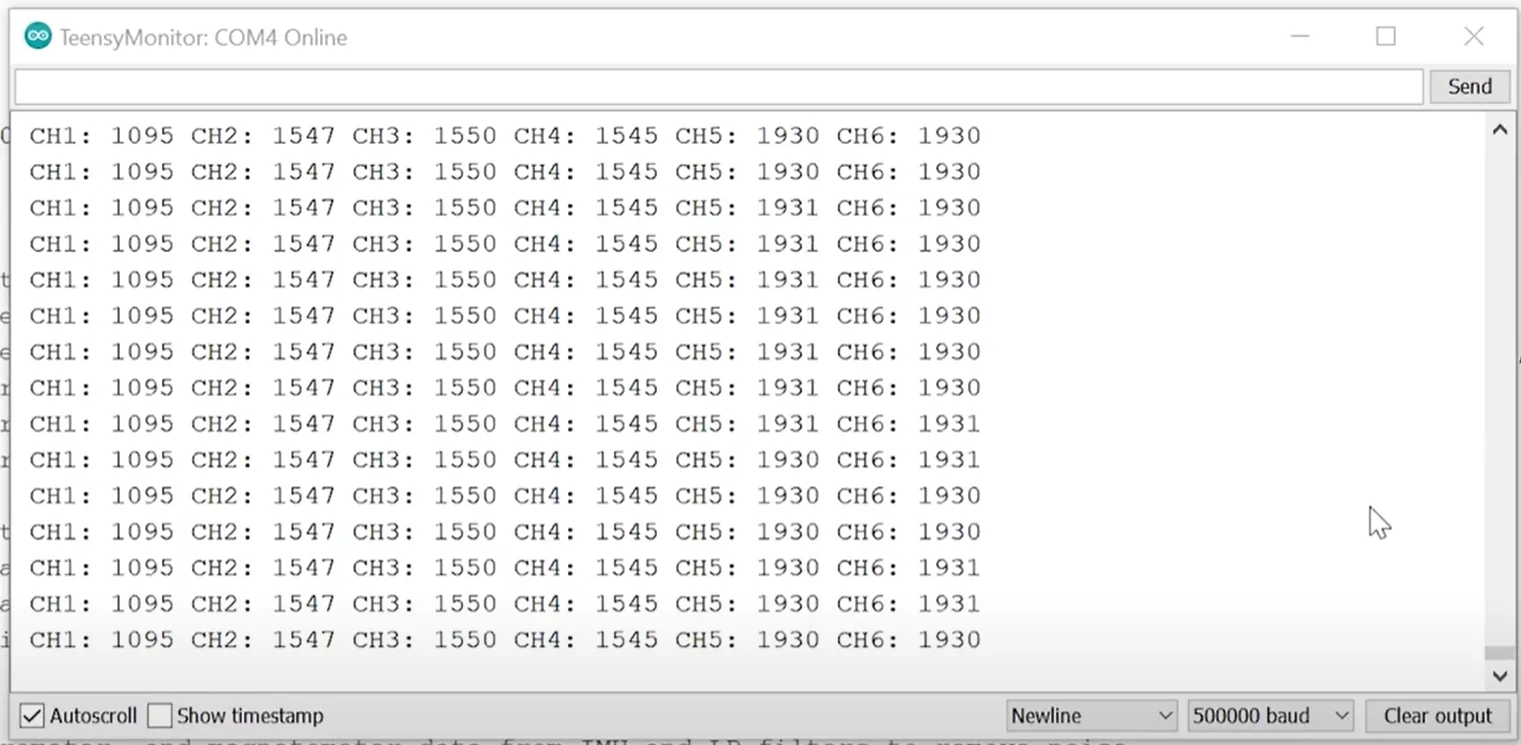Click the first output line showing CH5: 1931

505,208
